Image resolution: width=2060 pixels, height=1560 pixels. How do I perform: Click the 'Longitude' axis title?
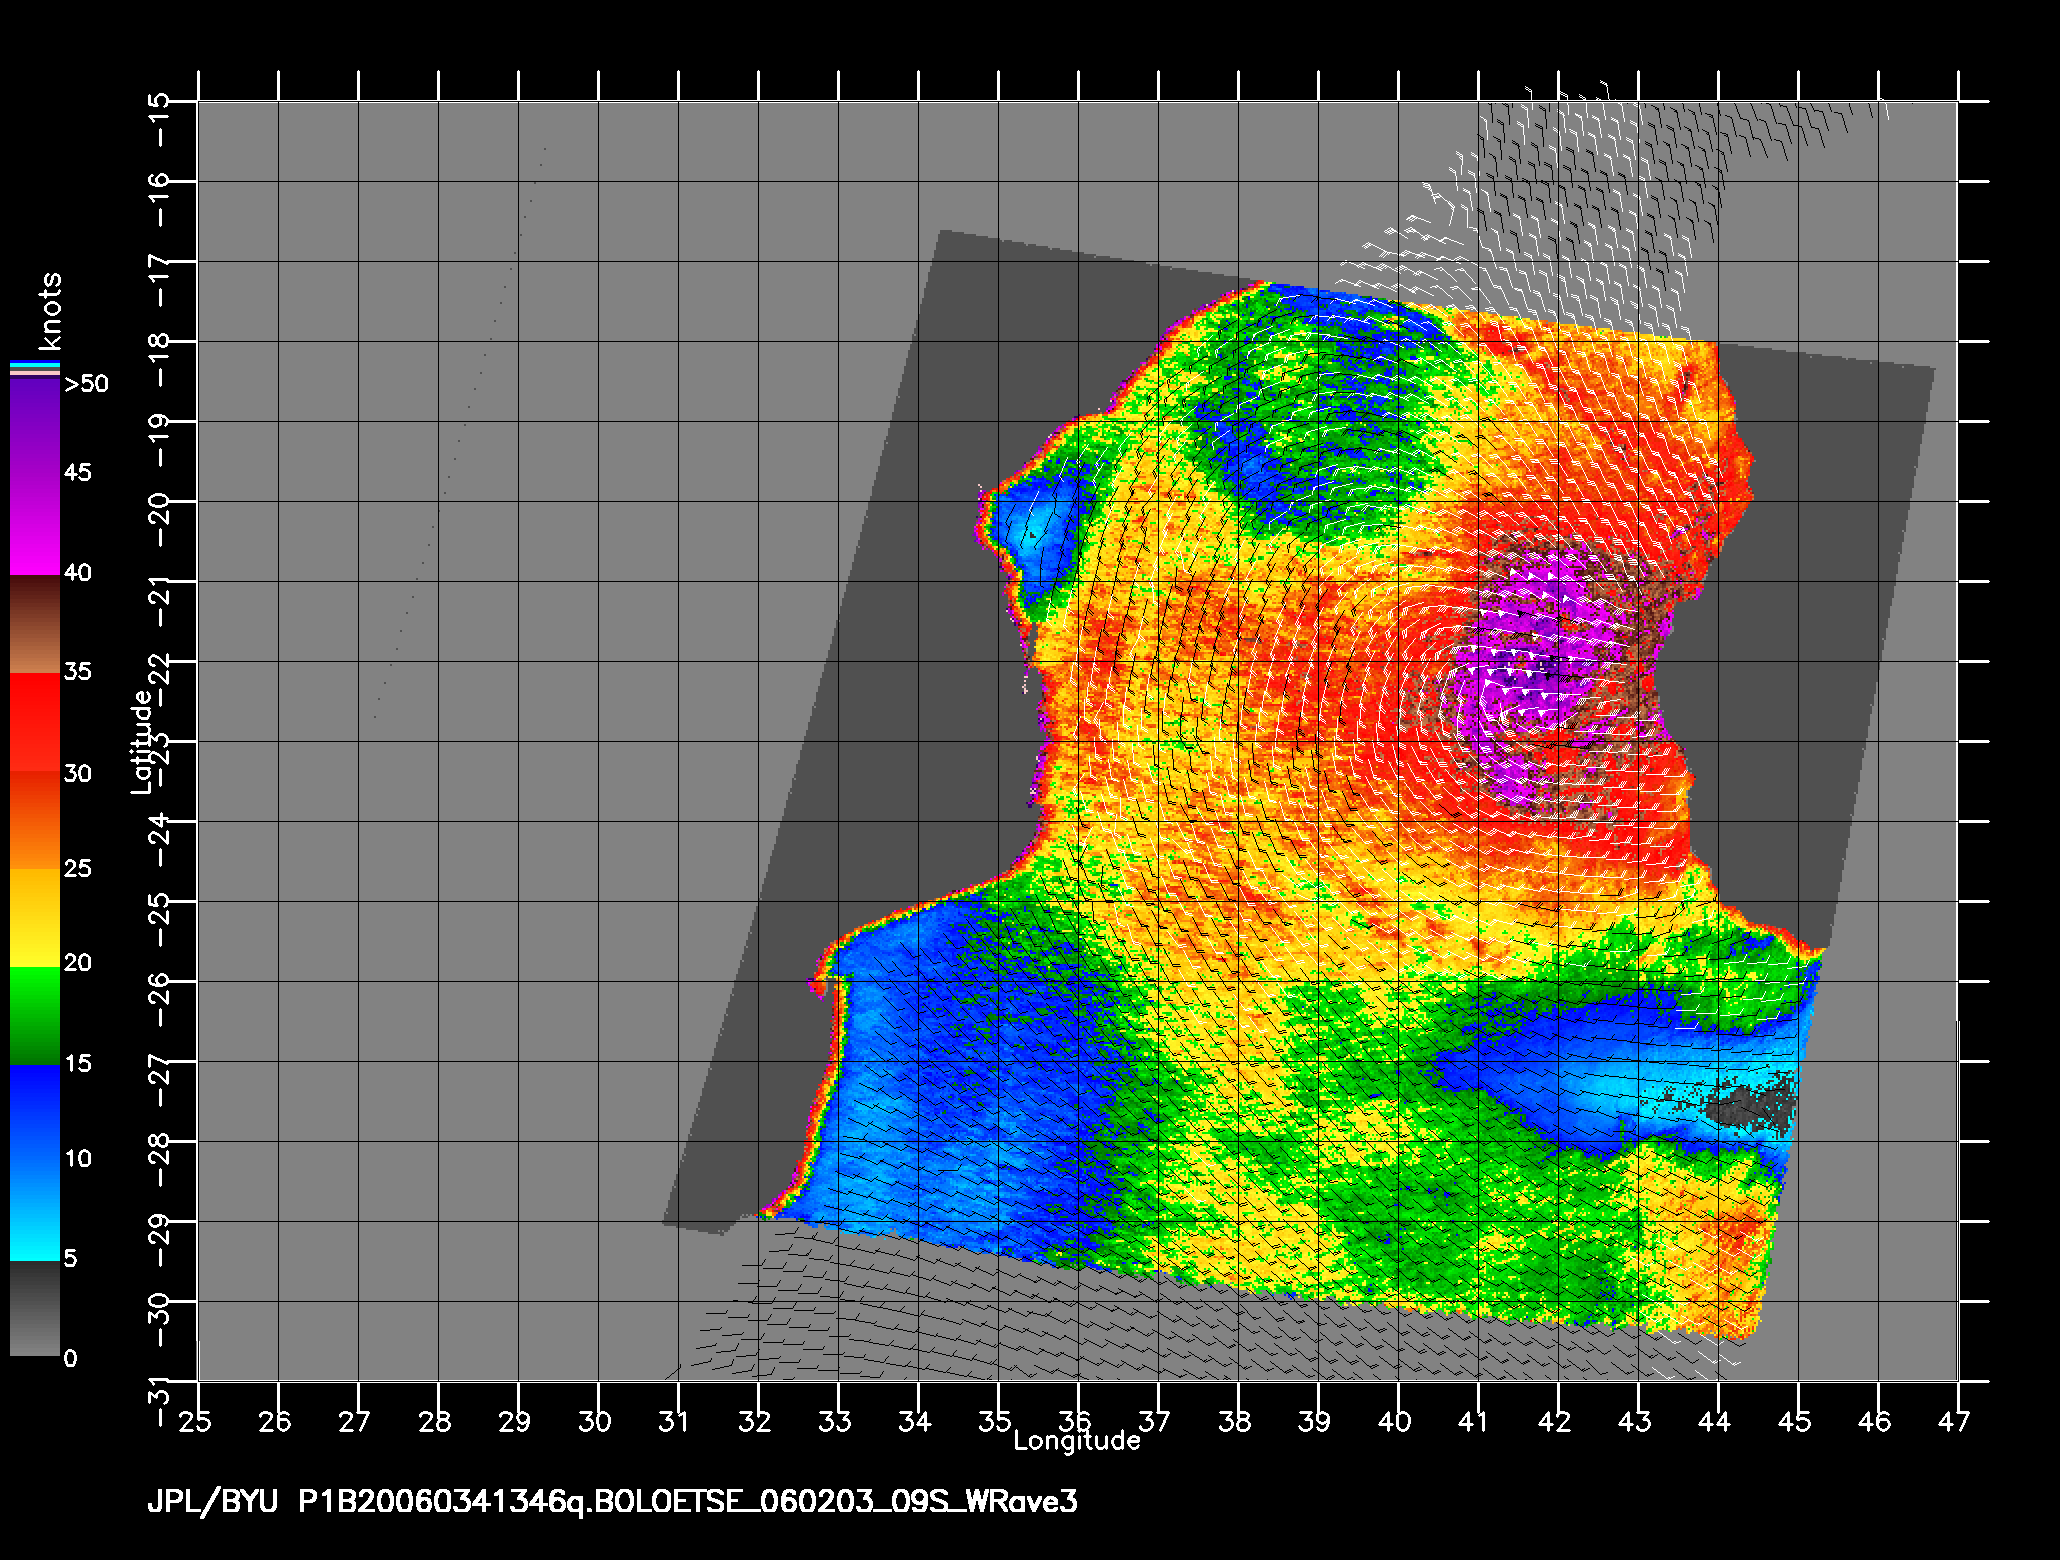[x=1077, y=1440]
